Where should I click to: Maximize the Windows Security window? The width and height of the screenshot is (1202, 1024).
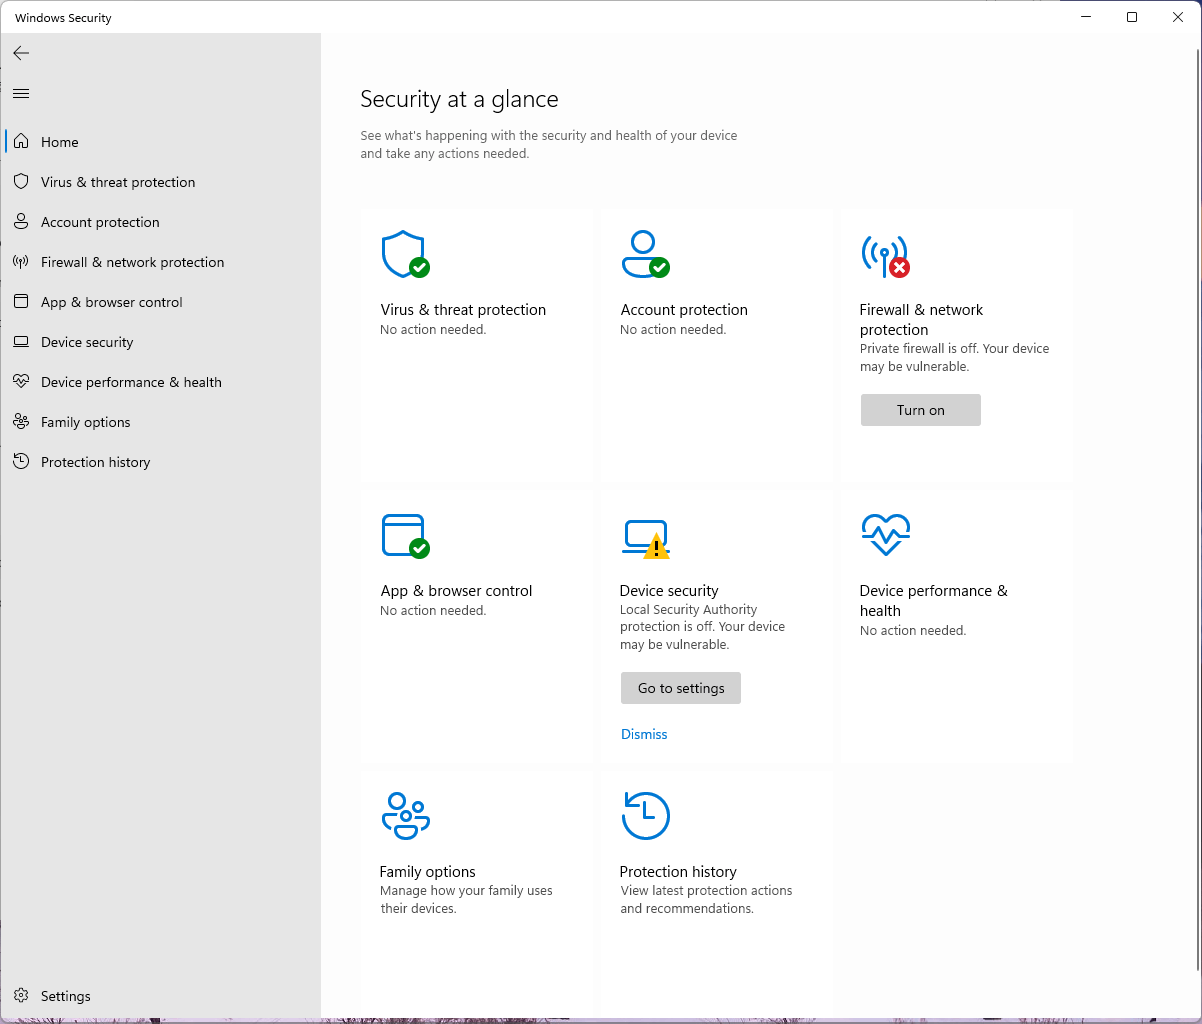1132,17
